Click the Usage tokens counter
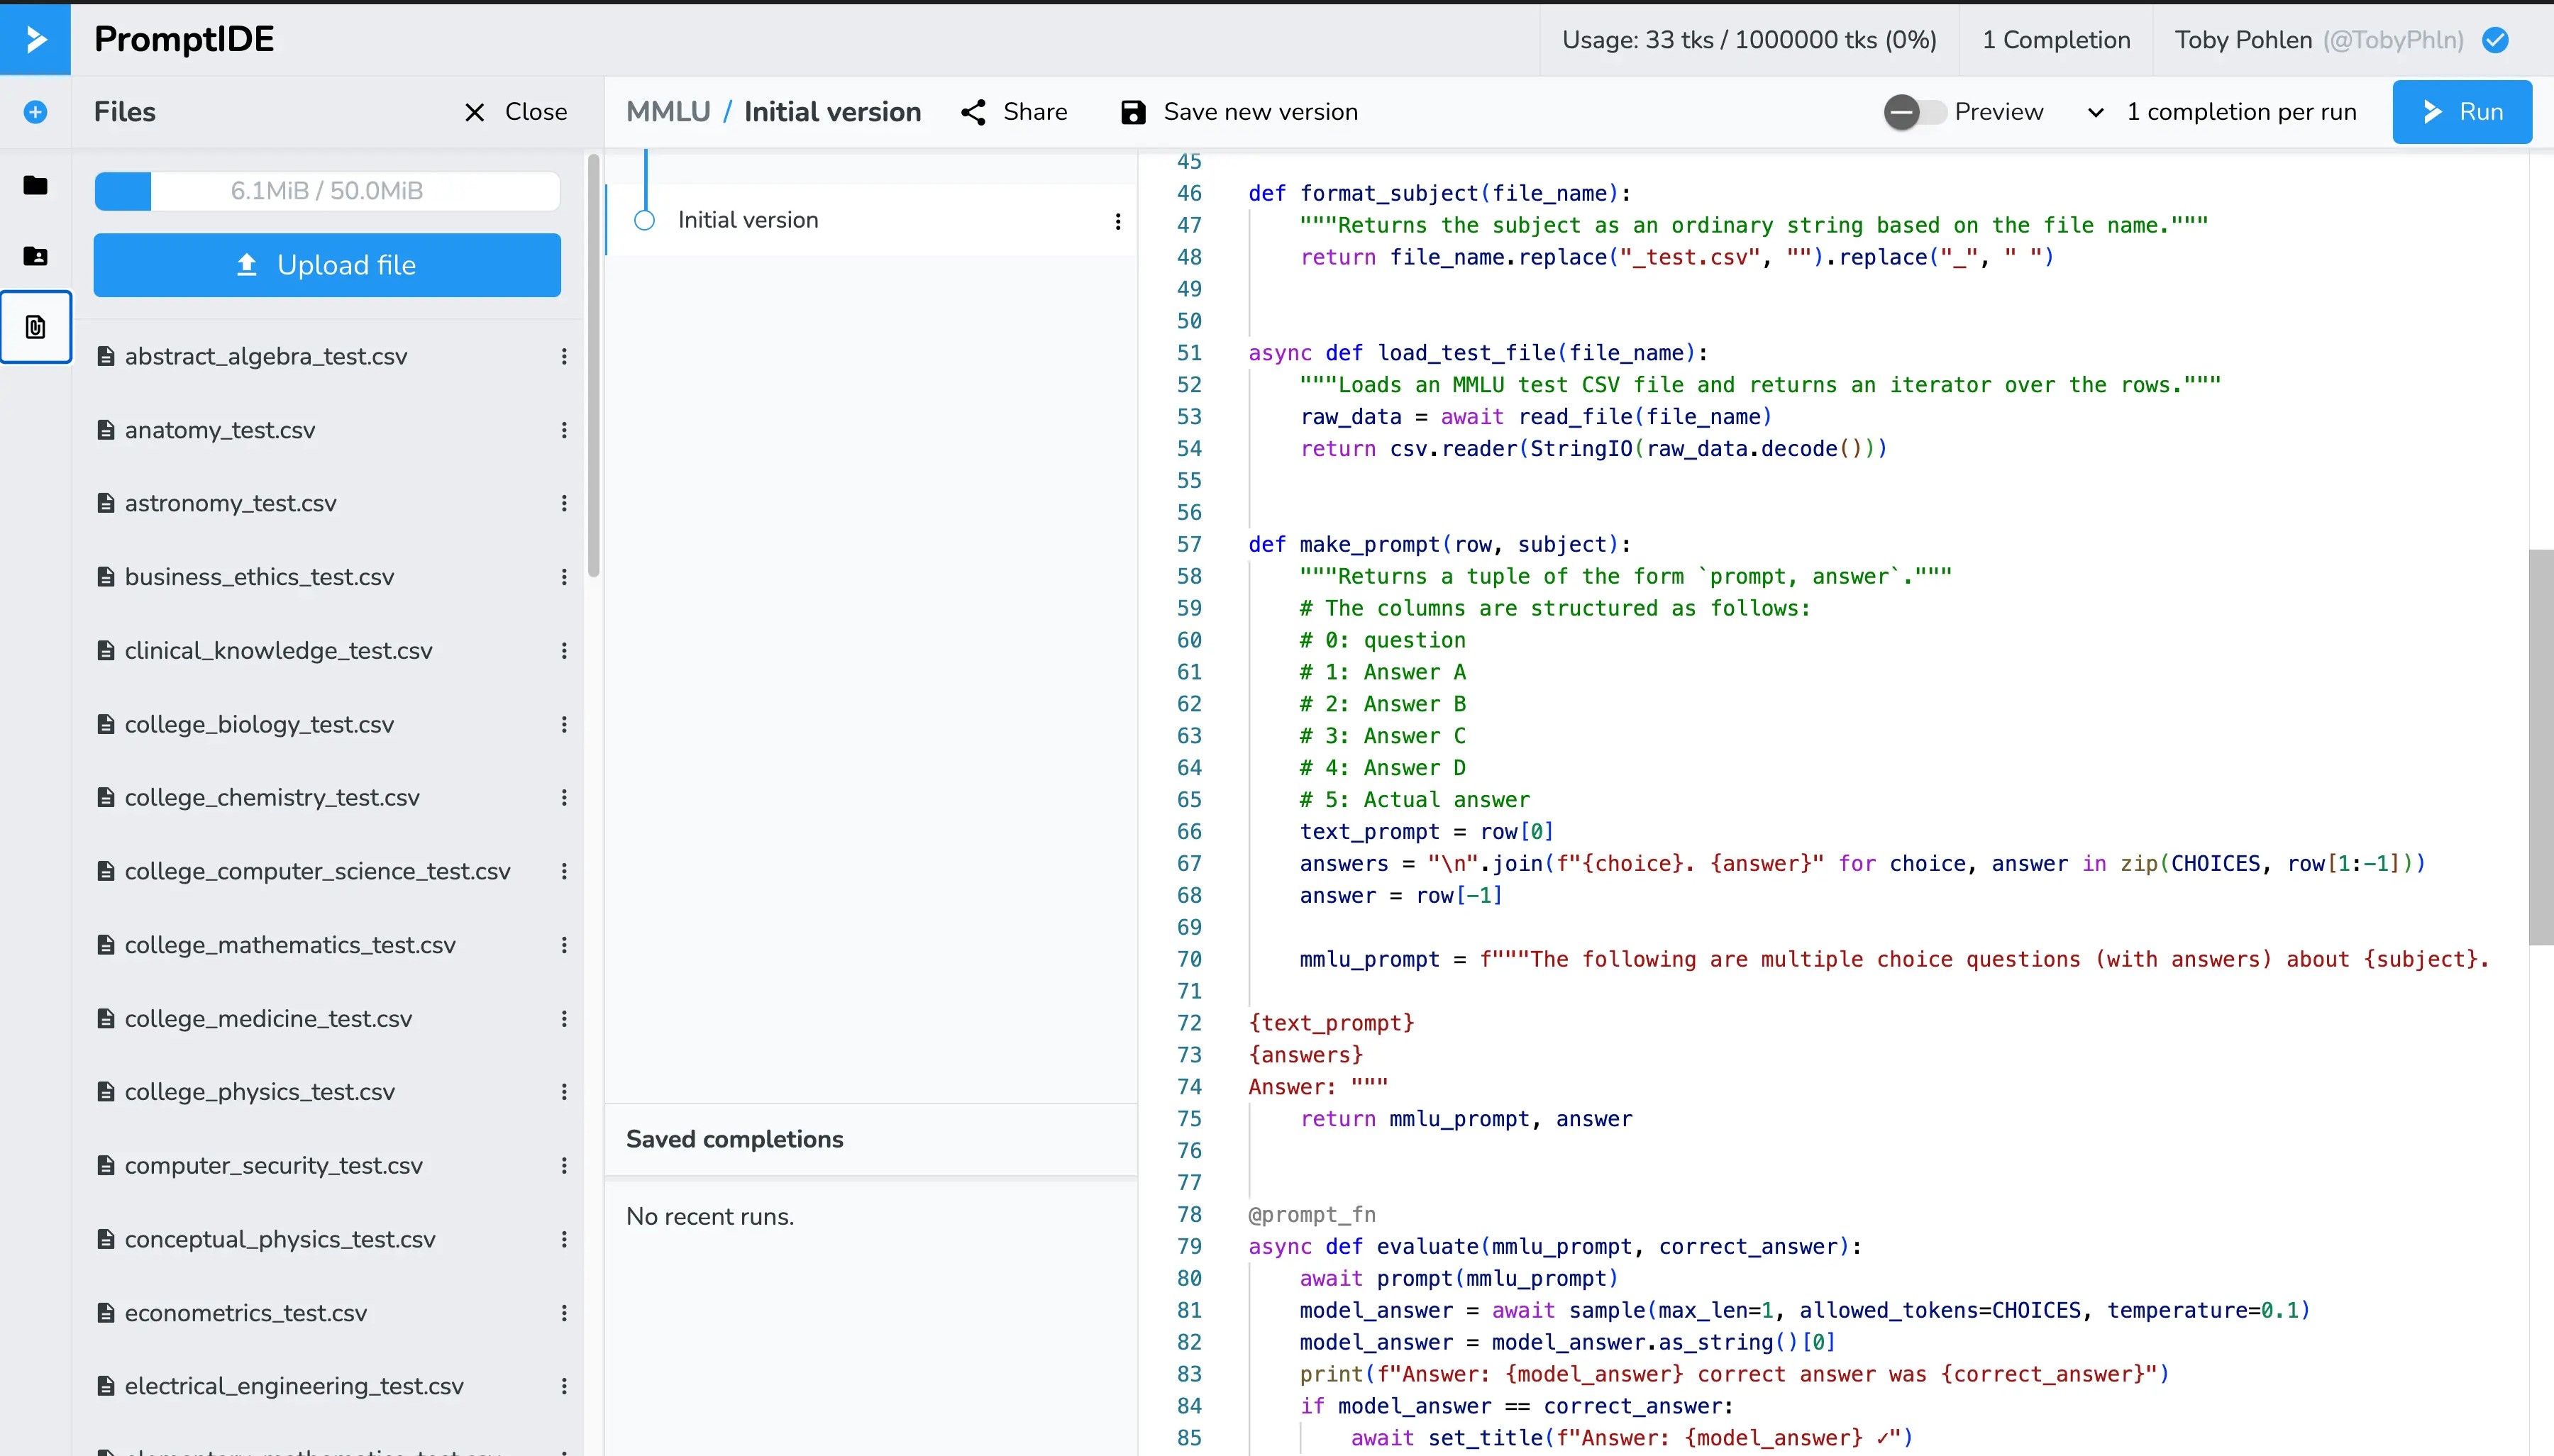 1749,40
